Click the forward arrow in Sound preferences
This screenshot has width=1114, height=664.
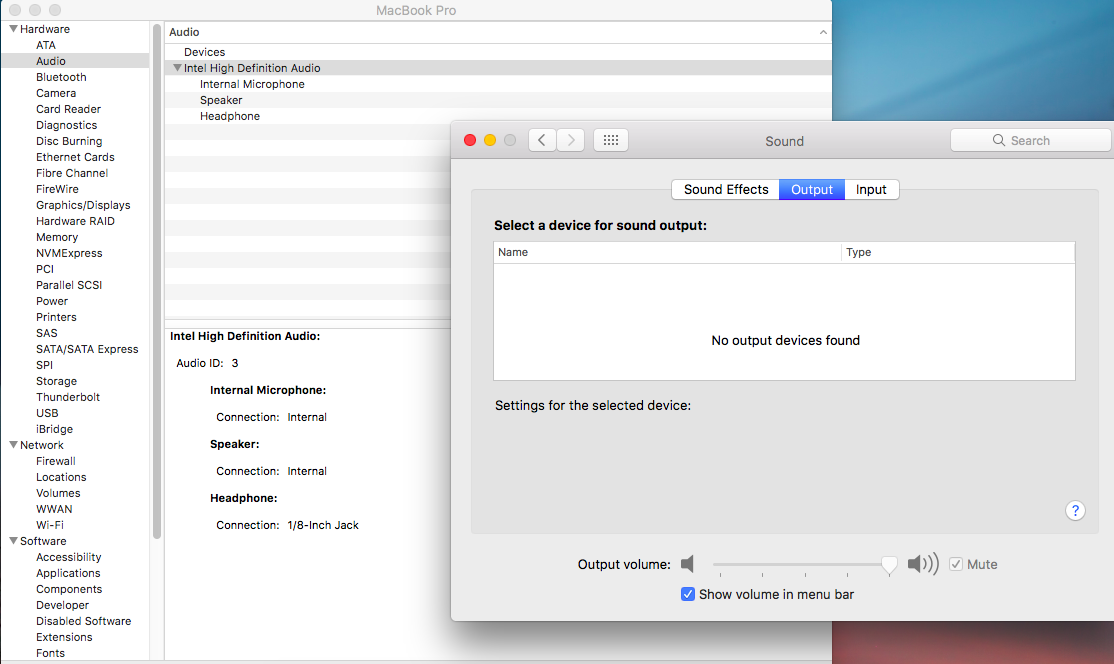570,140
